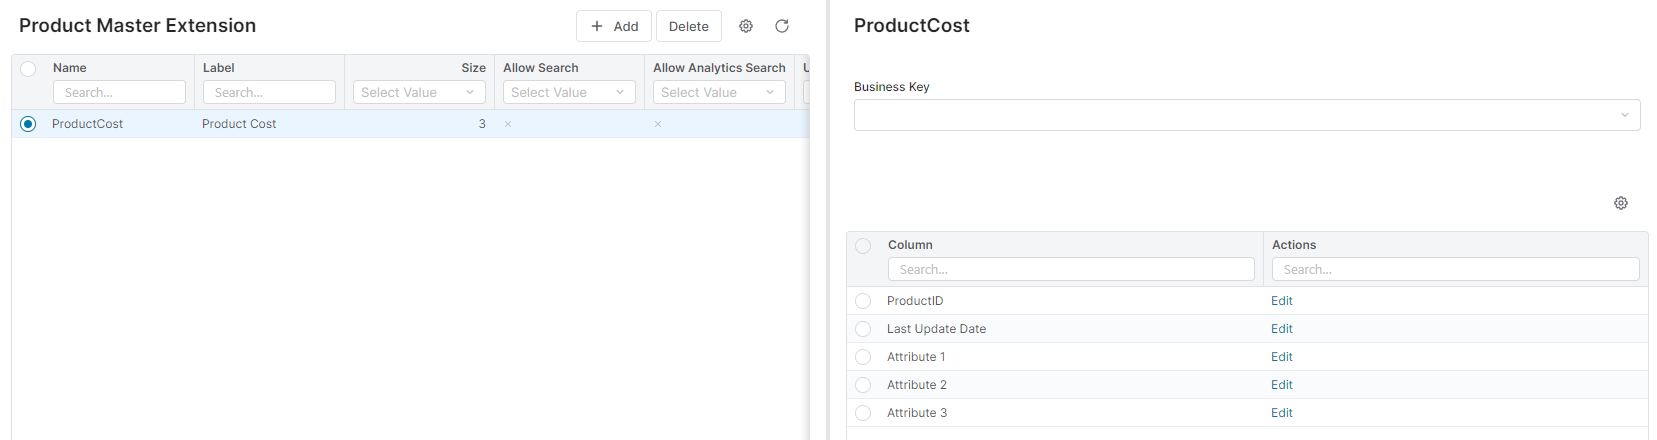The image size is (1657, 440).
Task: Open the Size filter Select Value dropdown
Action: (418, 92)
